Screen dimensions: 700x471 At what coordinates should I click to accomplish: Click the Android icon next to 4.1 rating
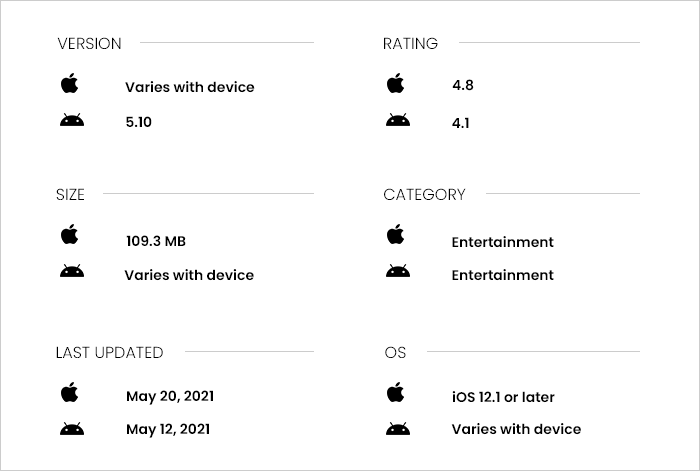click(398, 120)
